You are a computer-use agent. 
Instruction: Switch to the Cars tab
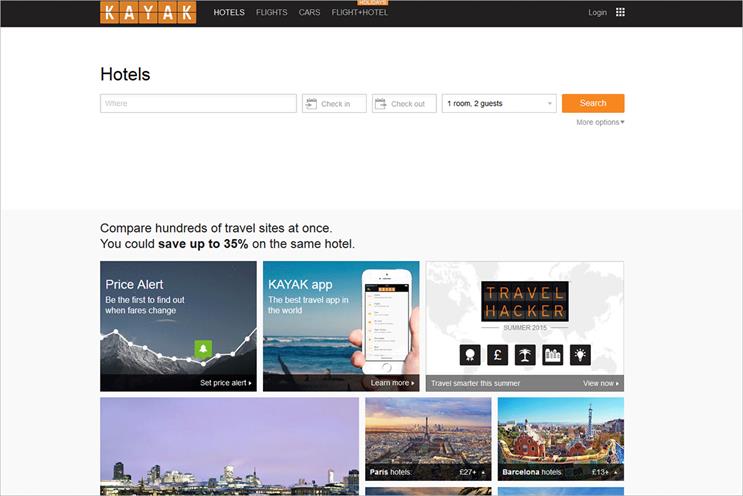pos(309,12)
